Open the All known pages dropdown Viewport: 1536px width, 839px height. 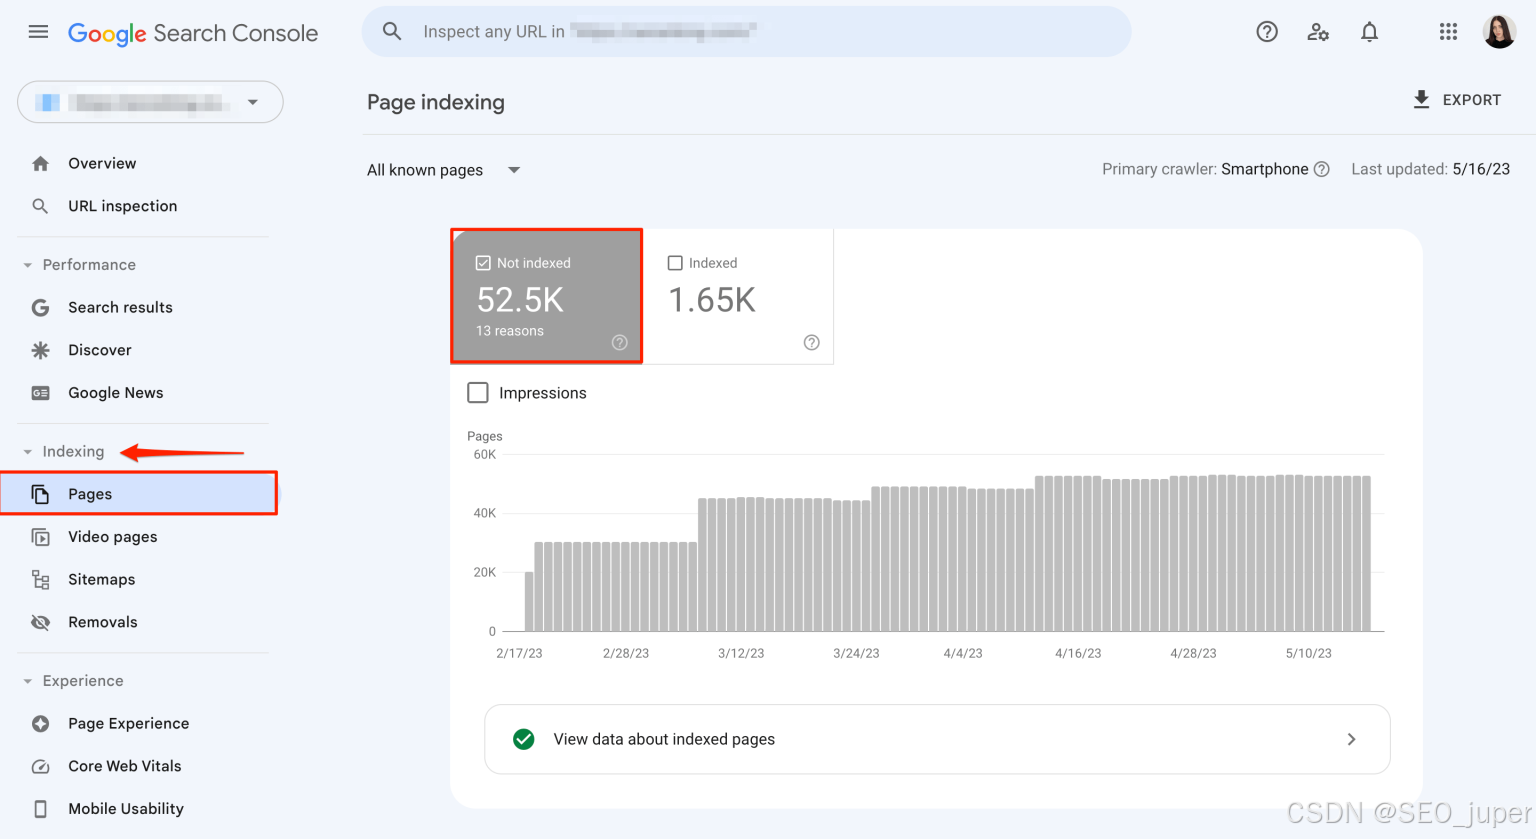coord(444,170)
